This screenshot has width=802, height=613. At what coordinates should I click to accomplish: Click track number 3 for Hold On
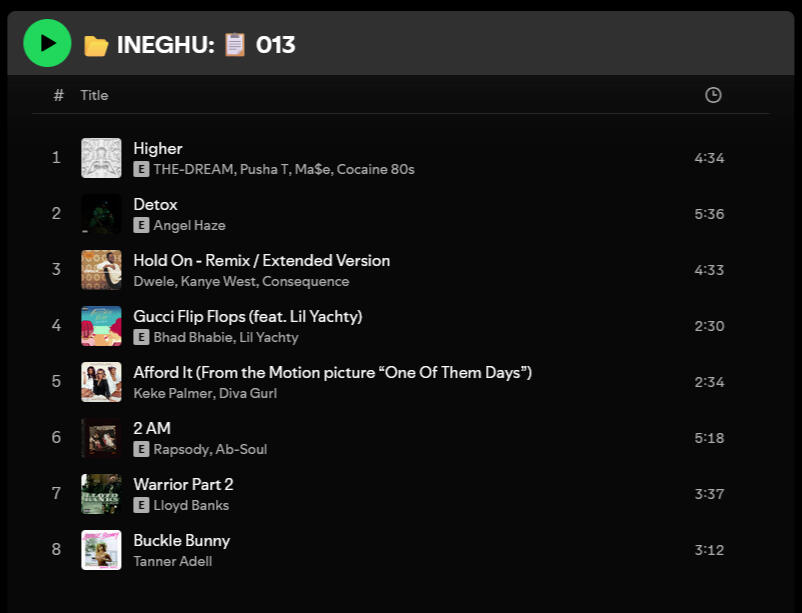tap(56, 270)
